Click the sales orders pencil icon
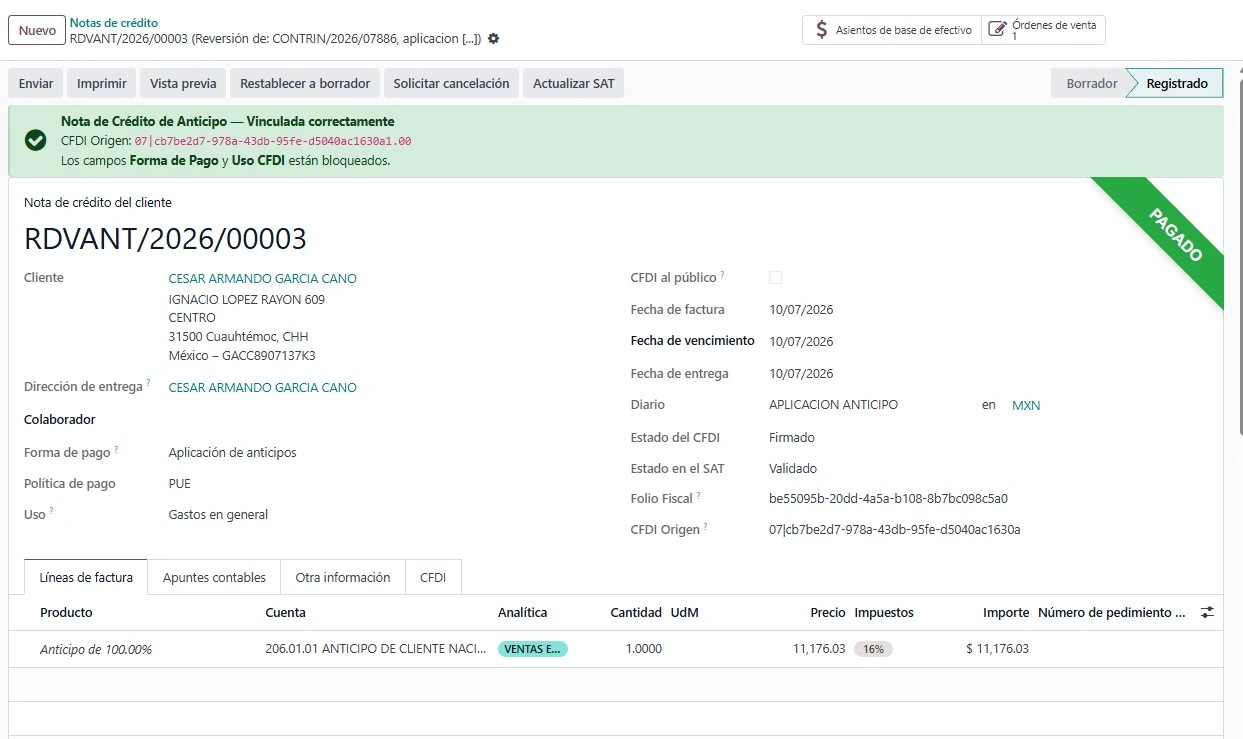Screen dimensions: 1243x739 997,30
